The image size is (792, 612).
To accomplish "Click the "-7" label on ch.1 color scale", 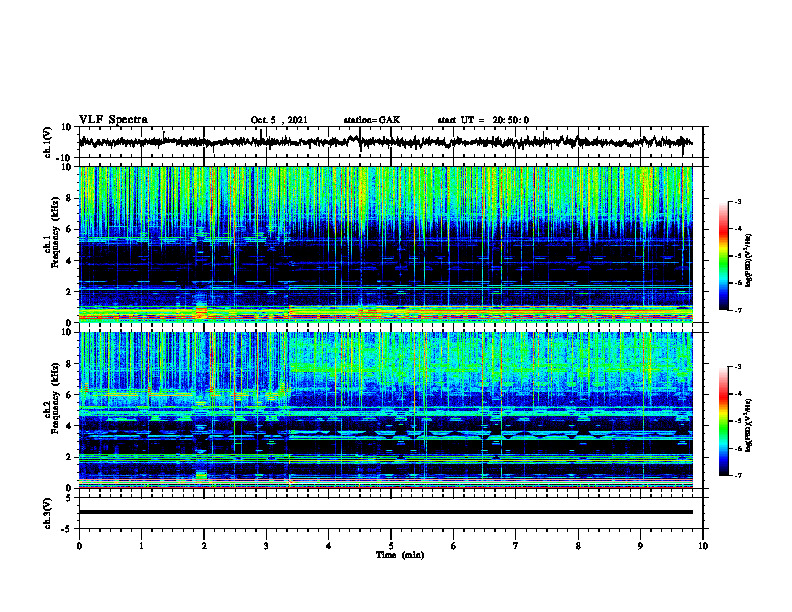I will tap(737, 310).
